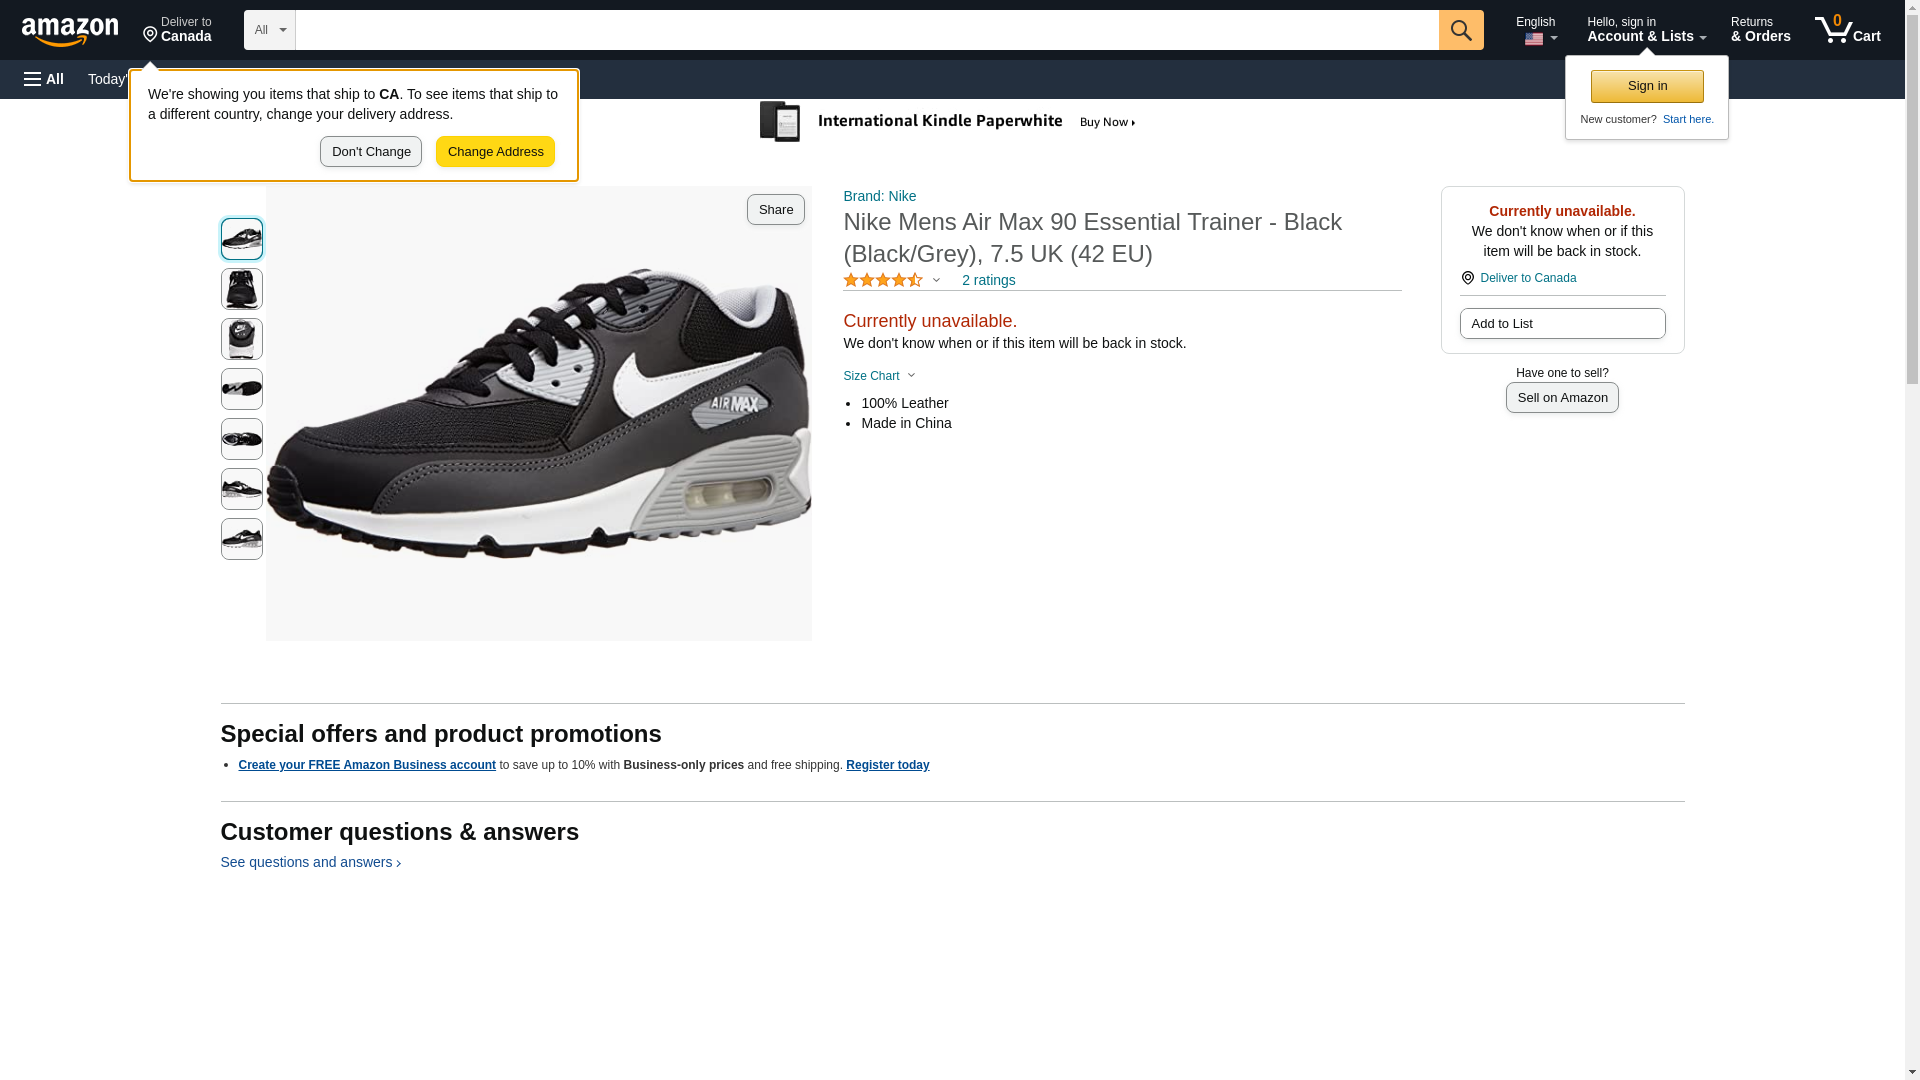Expand the Size Chart
This screenshot has height=1080, width=1920.
pyautogui.click(x=879, y=376)
